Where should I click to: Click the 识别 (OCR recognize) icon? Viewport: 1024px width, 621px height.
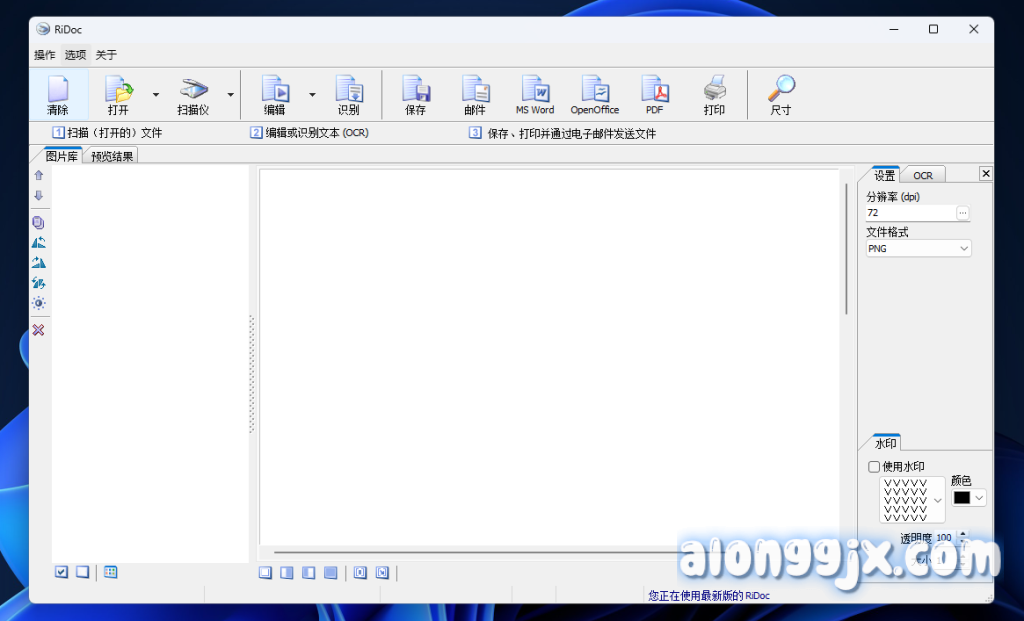click(x=348, y=95)
